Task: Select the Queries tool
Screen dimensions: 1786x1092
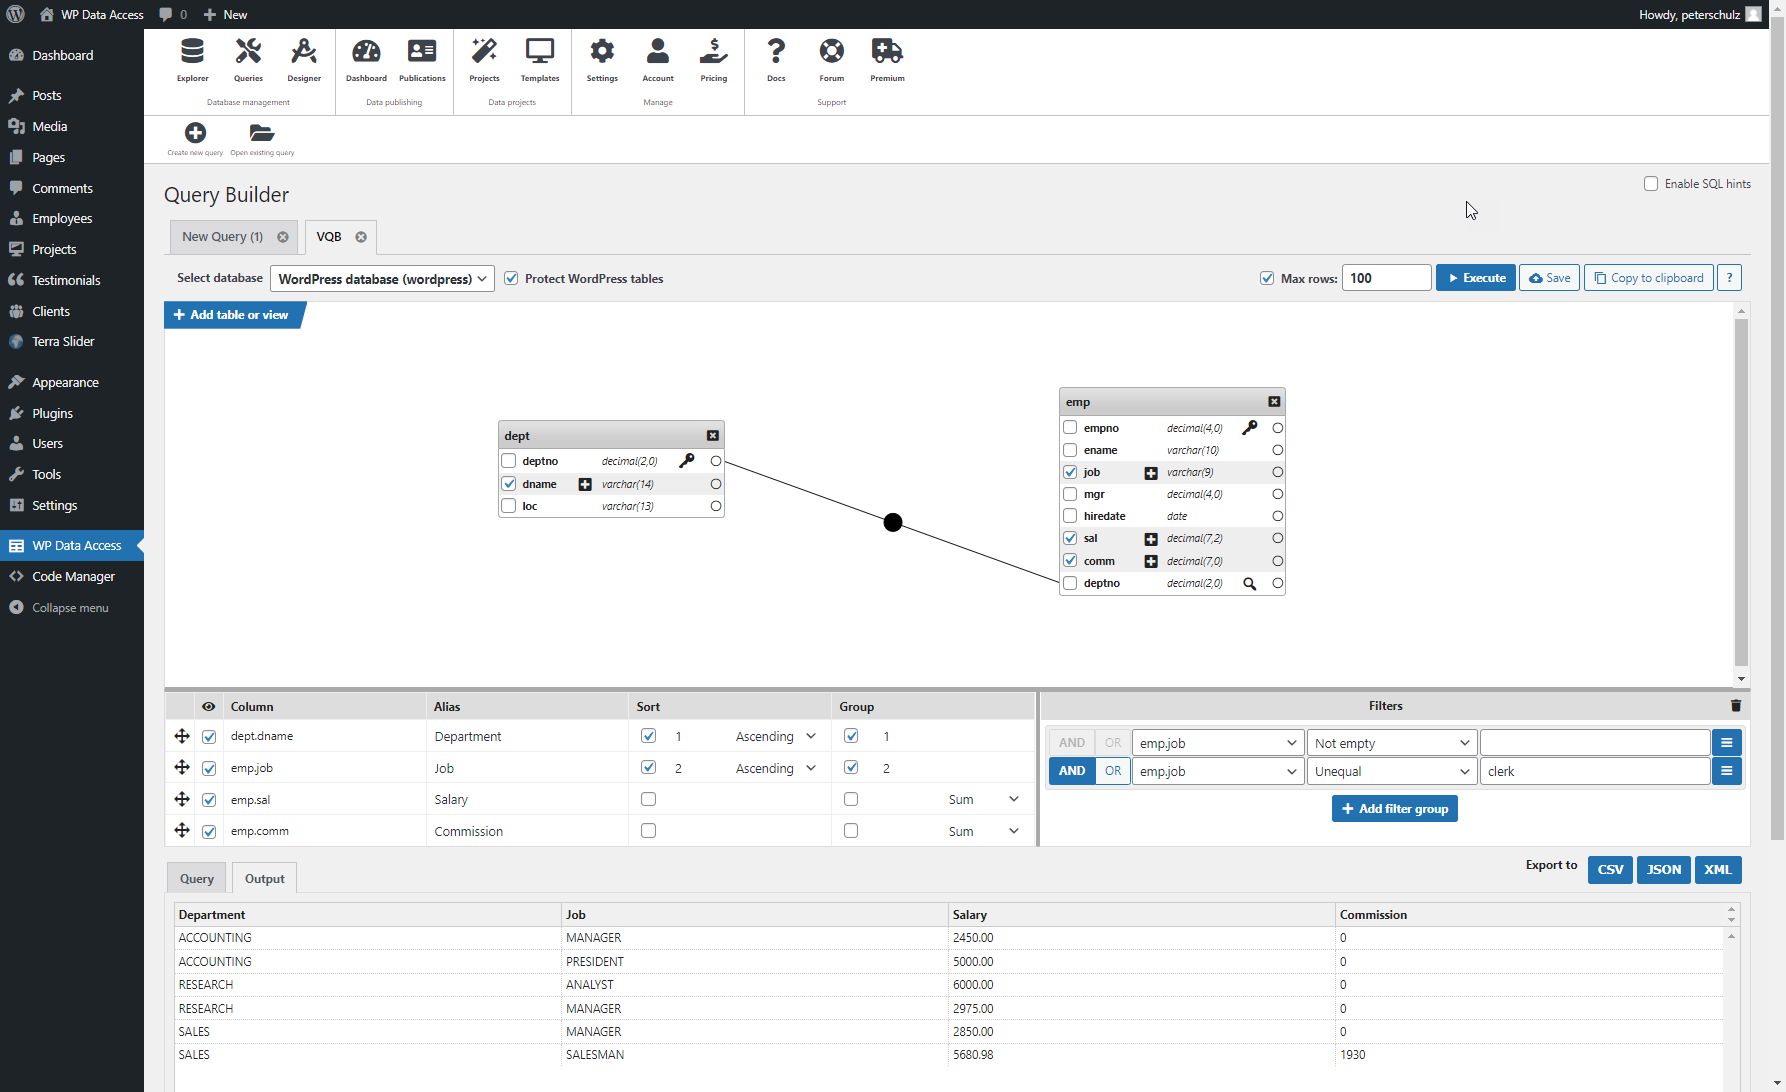Action: 247,60
